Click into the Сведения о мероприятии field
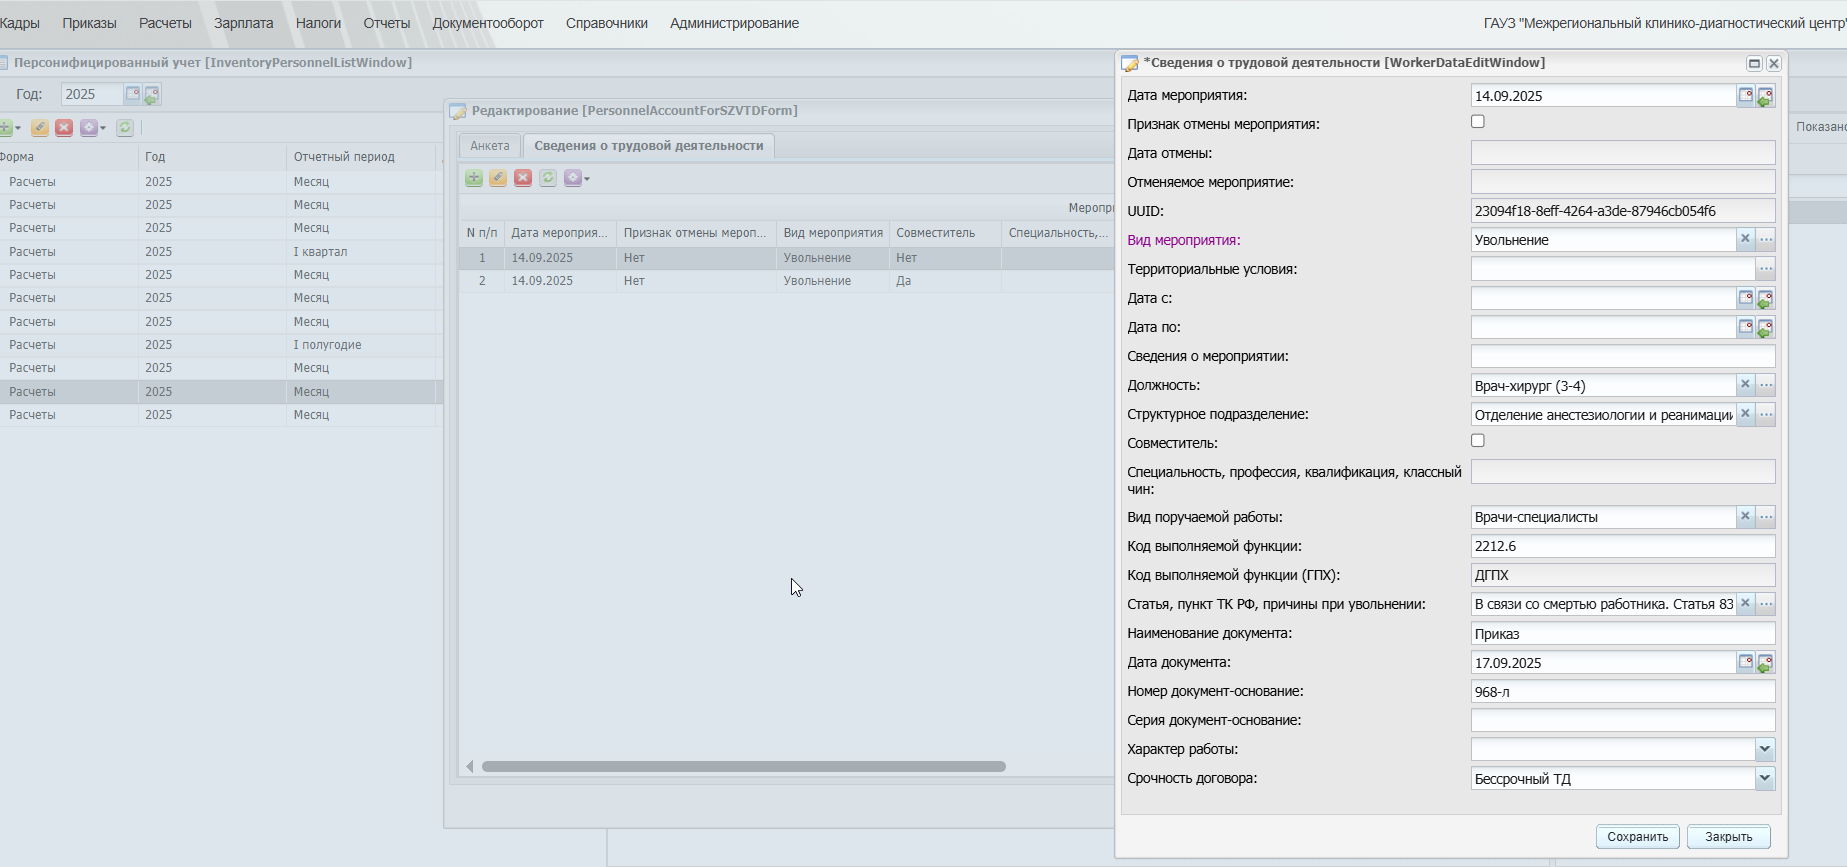Screen dimensions: 1847x867 (1623, 356)
